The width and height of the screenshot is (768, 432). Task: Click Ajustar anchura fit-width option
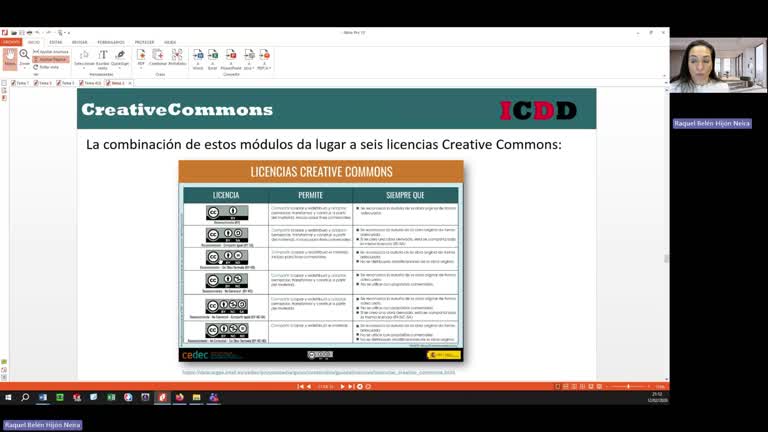[x=50, y=51]
